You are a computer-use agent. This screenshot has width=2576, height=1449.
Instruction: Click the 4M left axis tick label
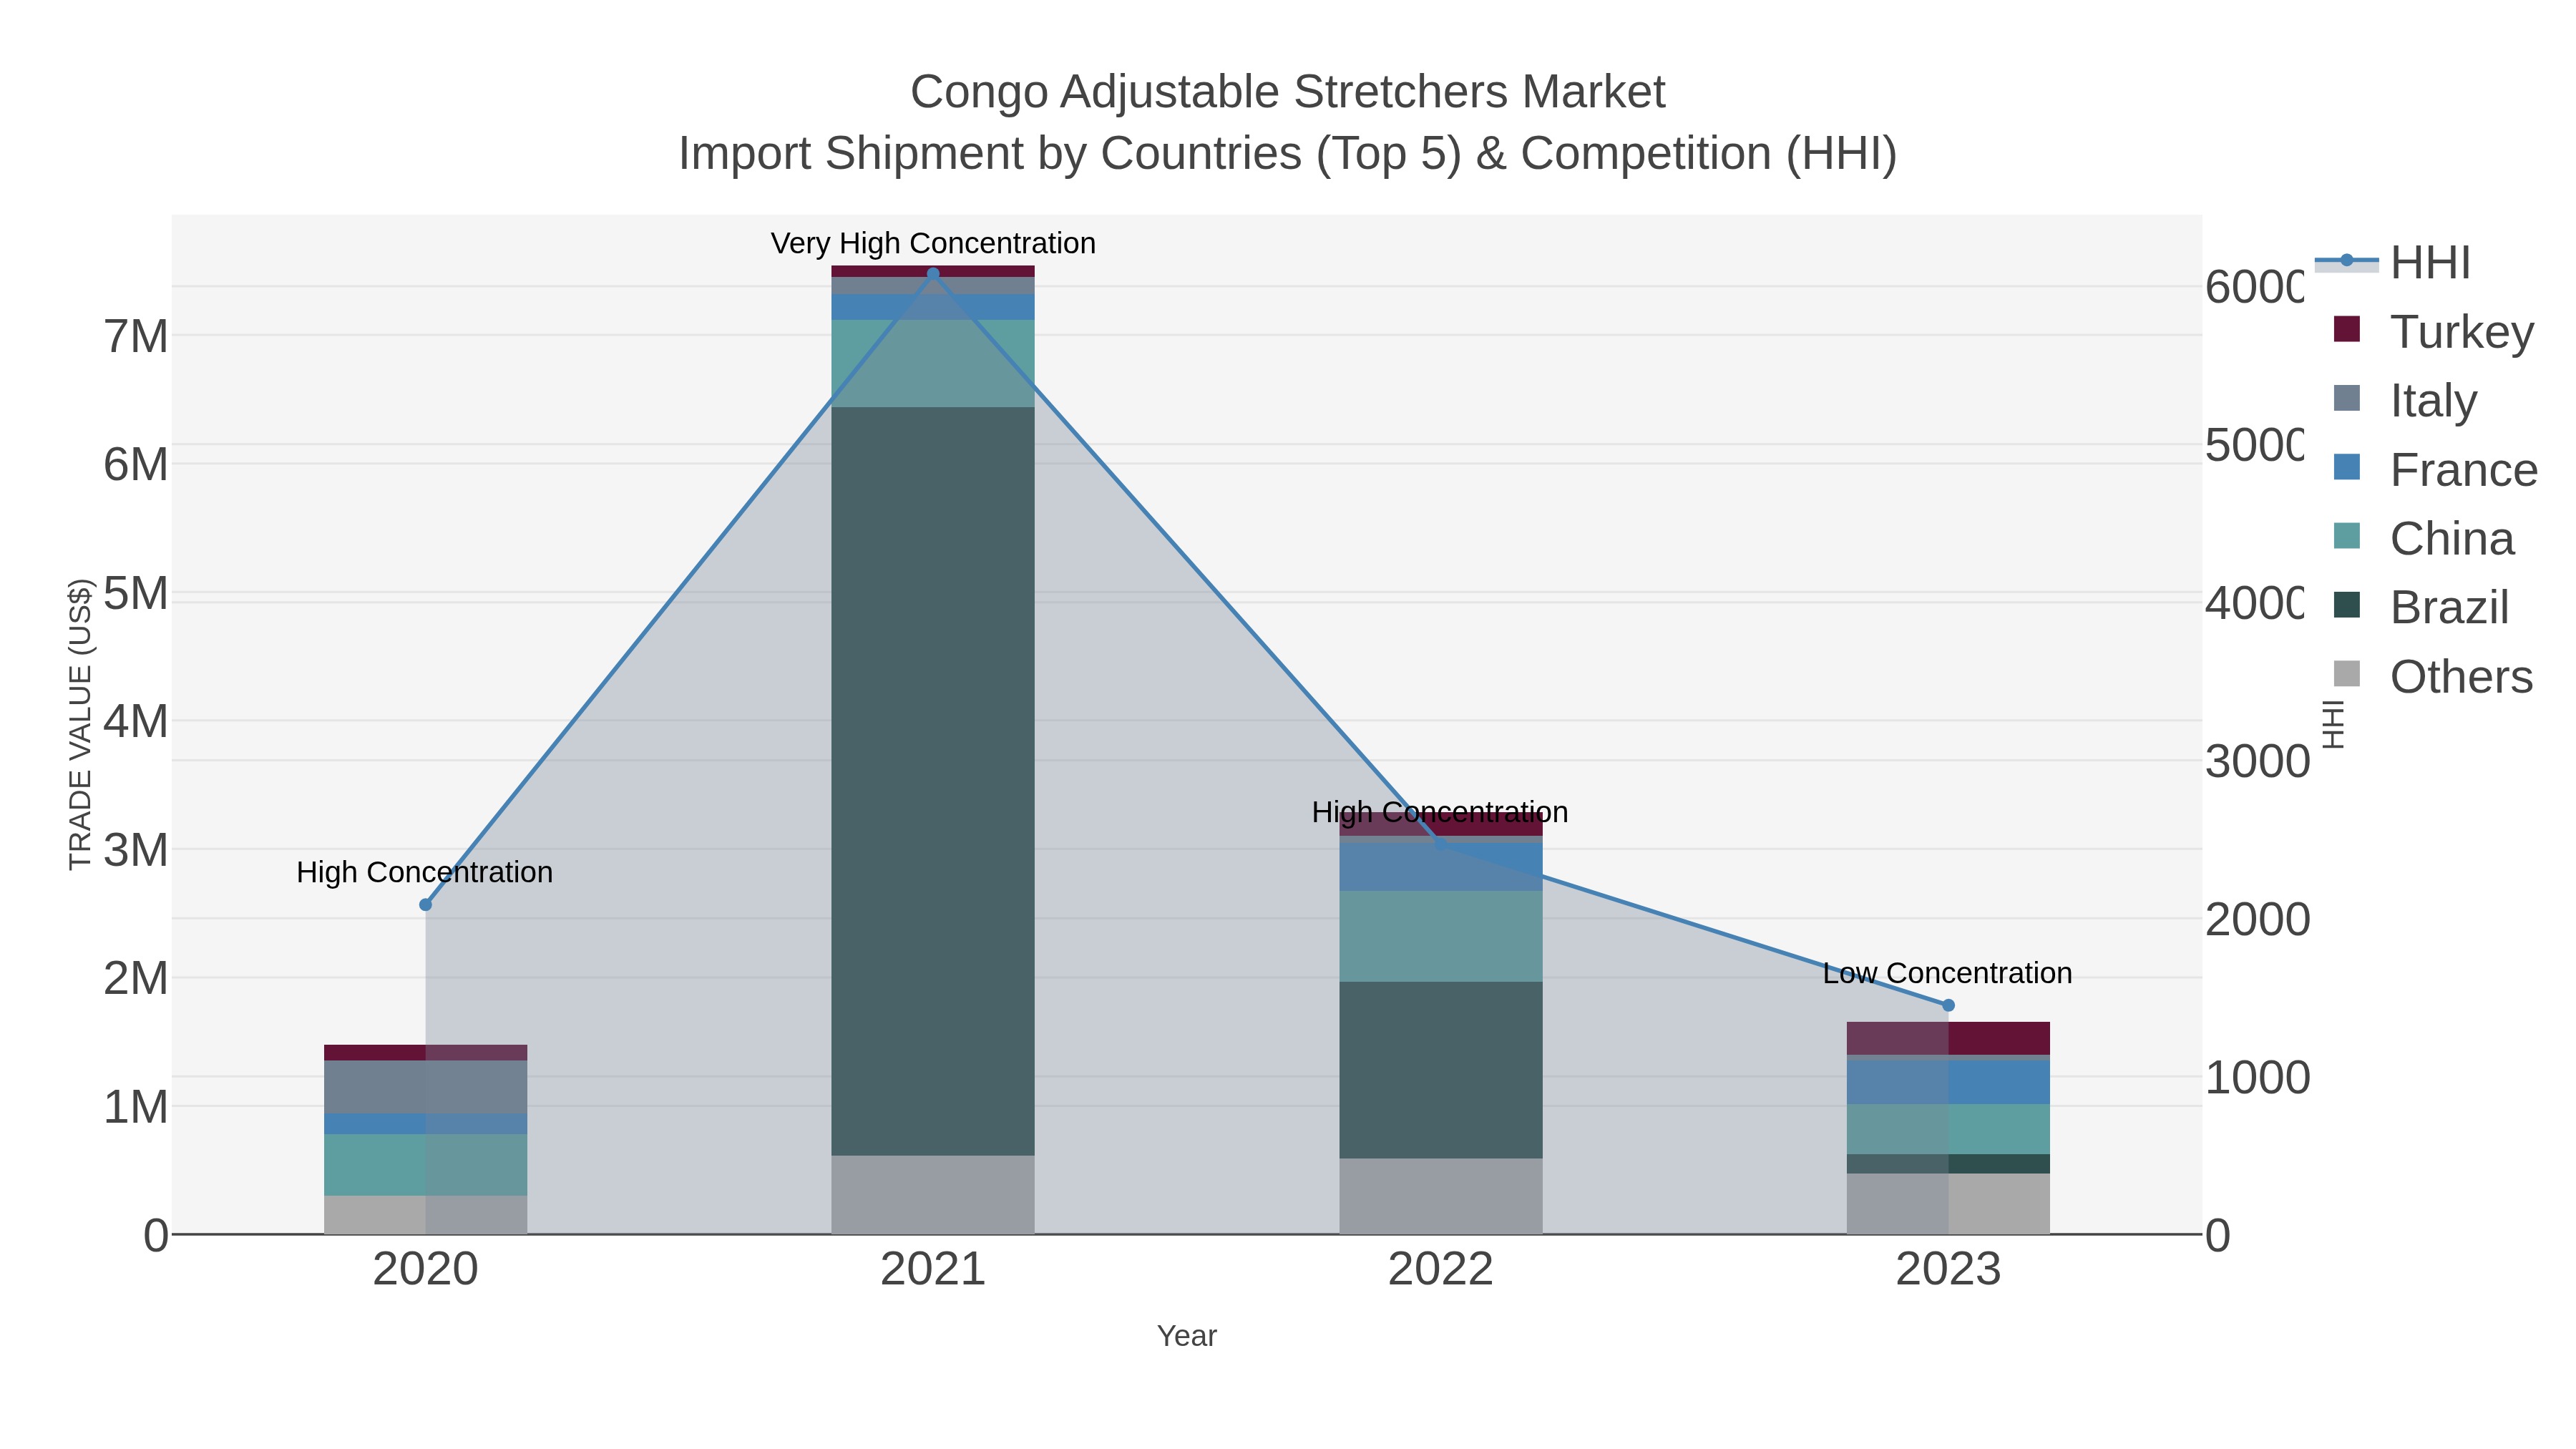136,722
